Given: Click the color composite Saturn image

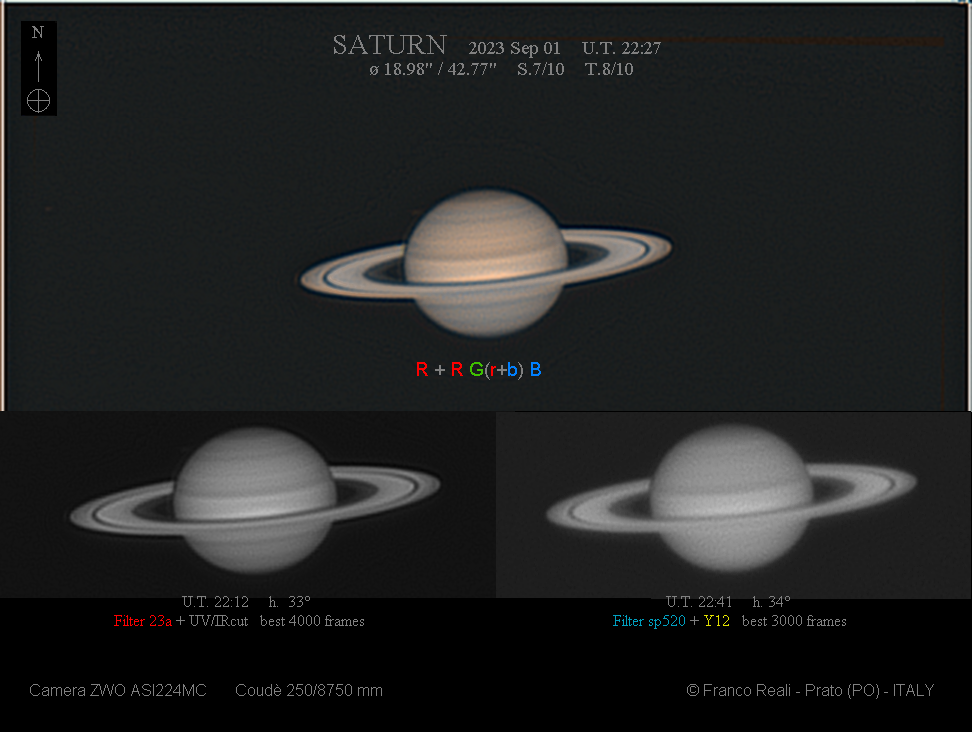Looking at the screenshot, I should tap(485, 263).
